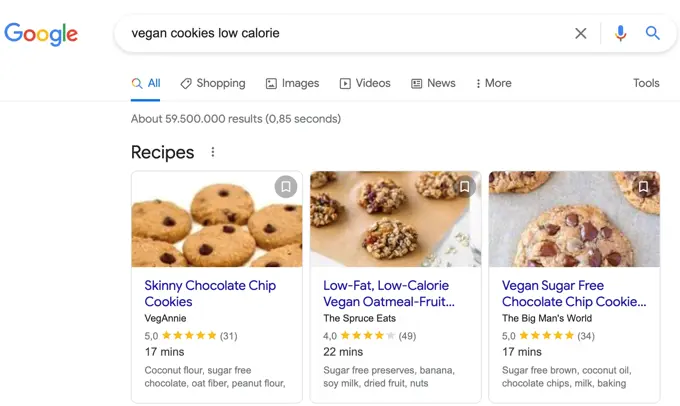680x406 pixels.
Task: Switch to the Shopping tab
Action: (x=213, y=83)
